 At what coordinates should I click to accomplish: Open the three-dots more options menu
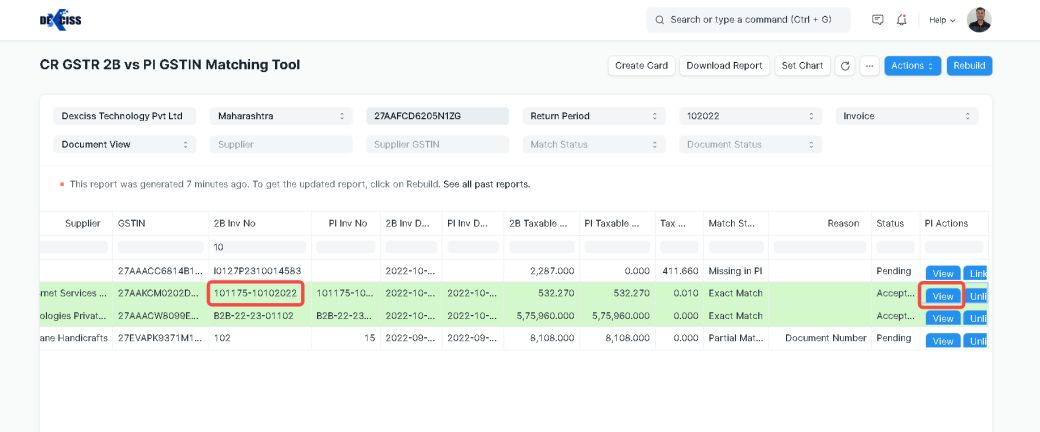click(869, 66)
